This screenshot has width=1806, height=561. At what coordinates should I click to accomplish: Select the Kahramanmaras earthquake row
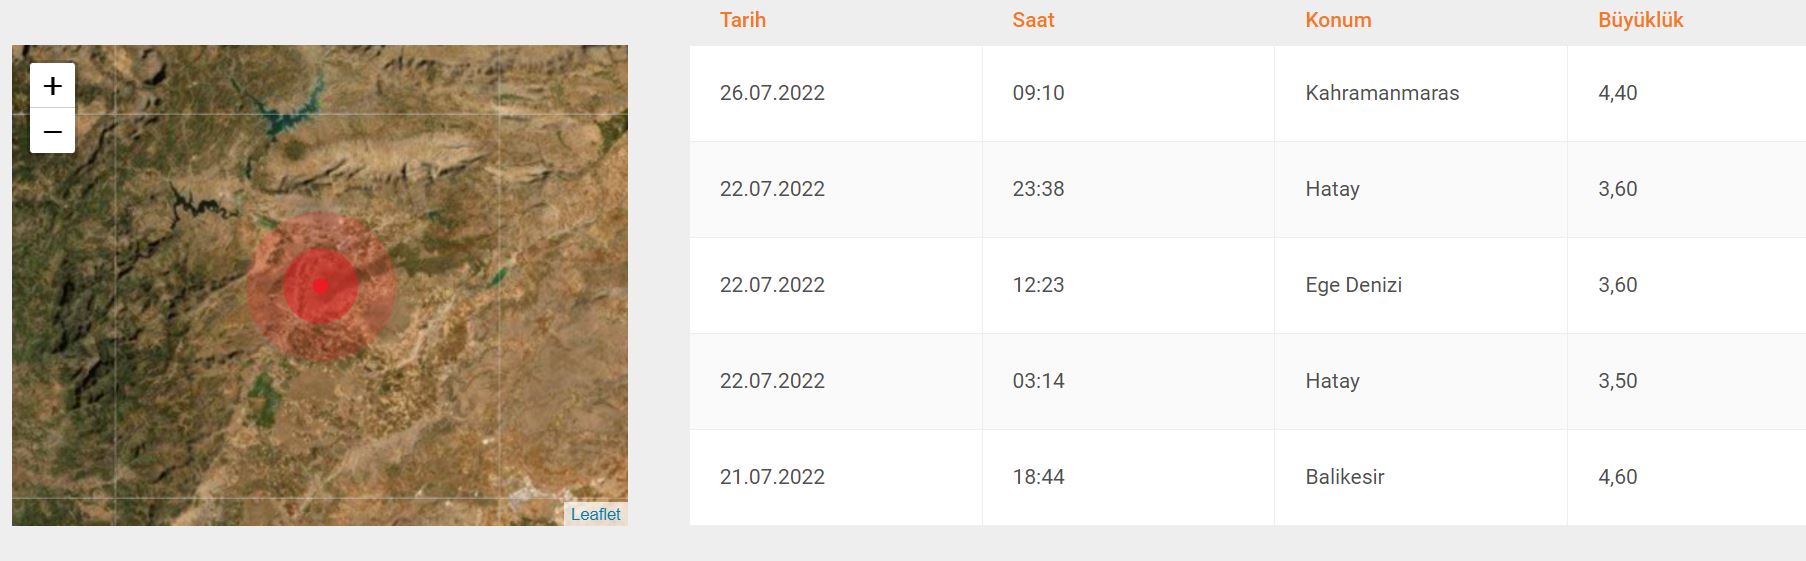click(x=1248, y=93)
